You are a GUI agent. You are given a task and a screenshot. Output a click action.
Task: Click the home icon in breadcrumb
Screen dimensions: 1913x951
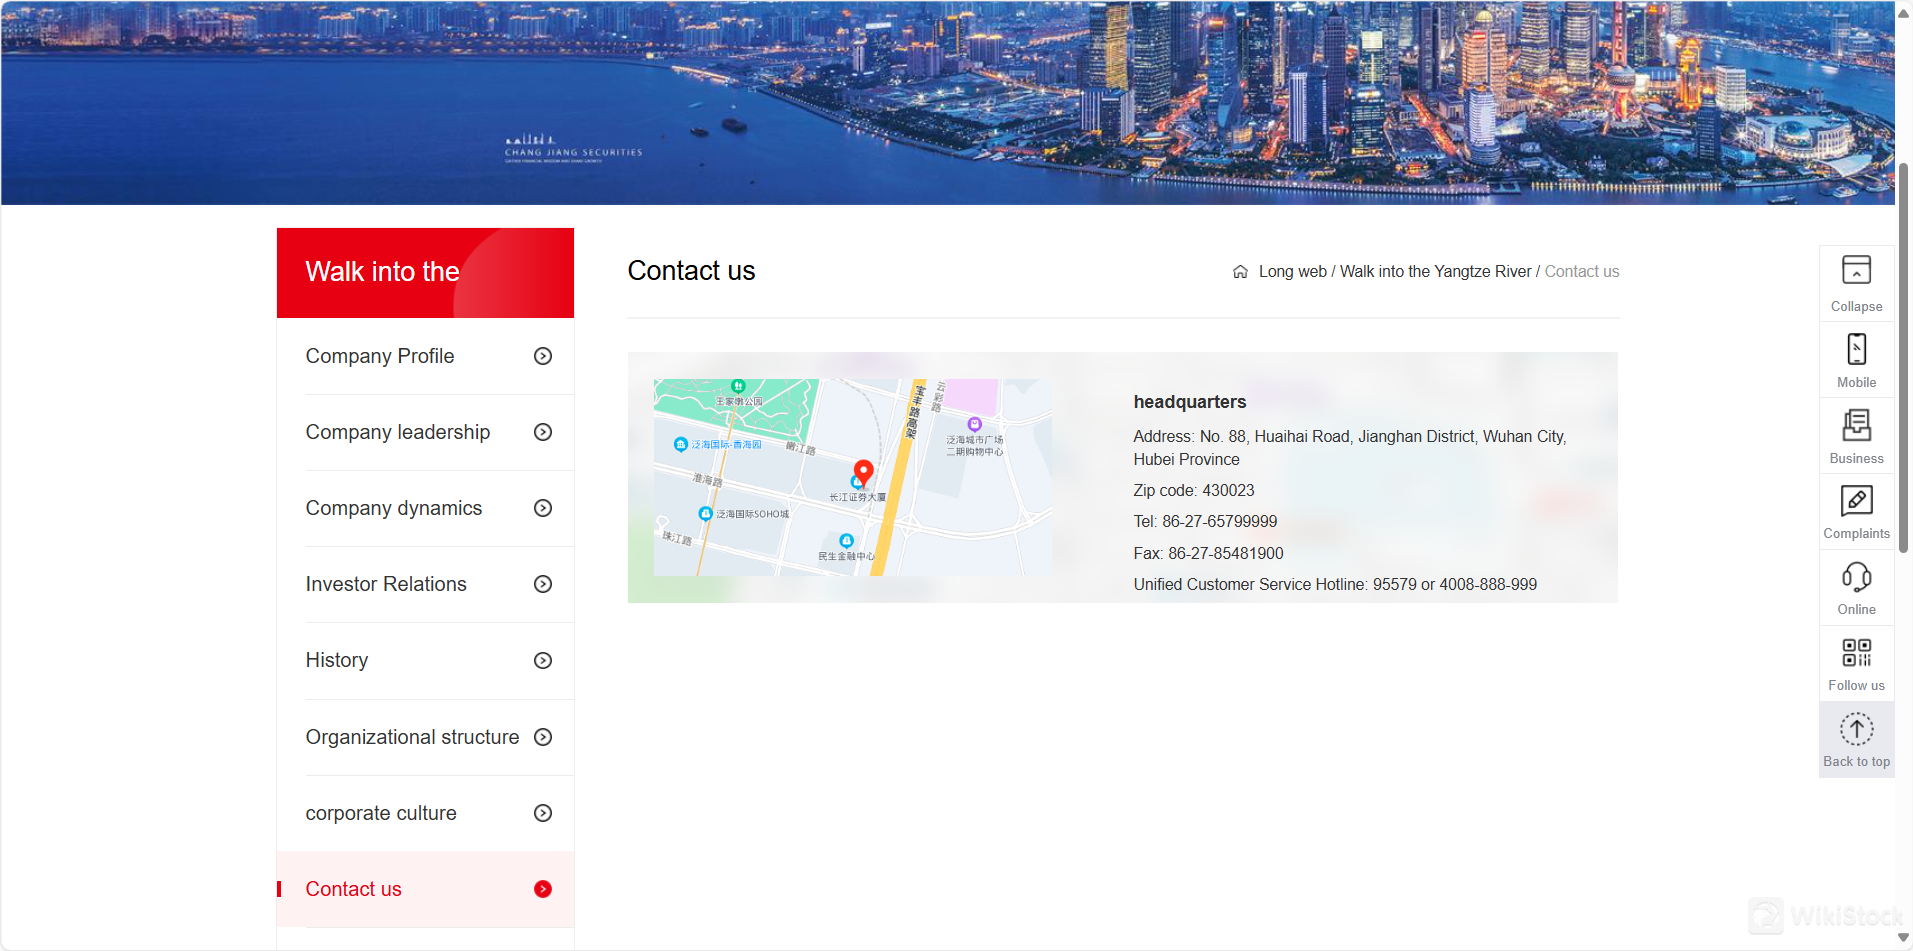(1240, 272)
